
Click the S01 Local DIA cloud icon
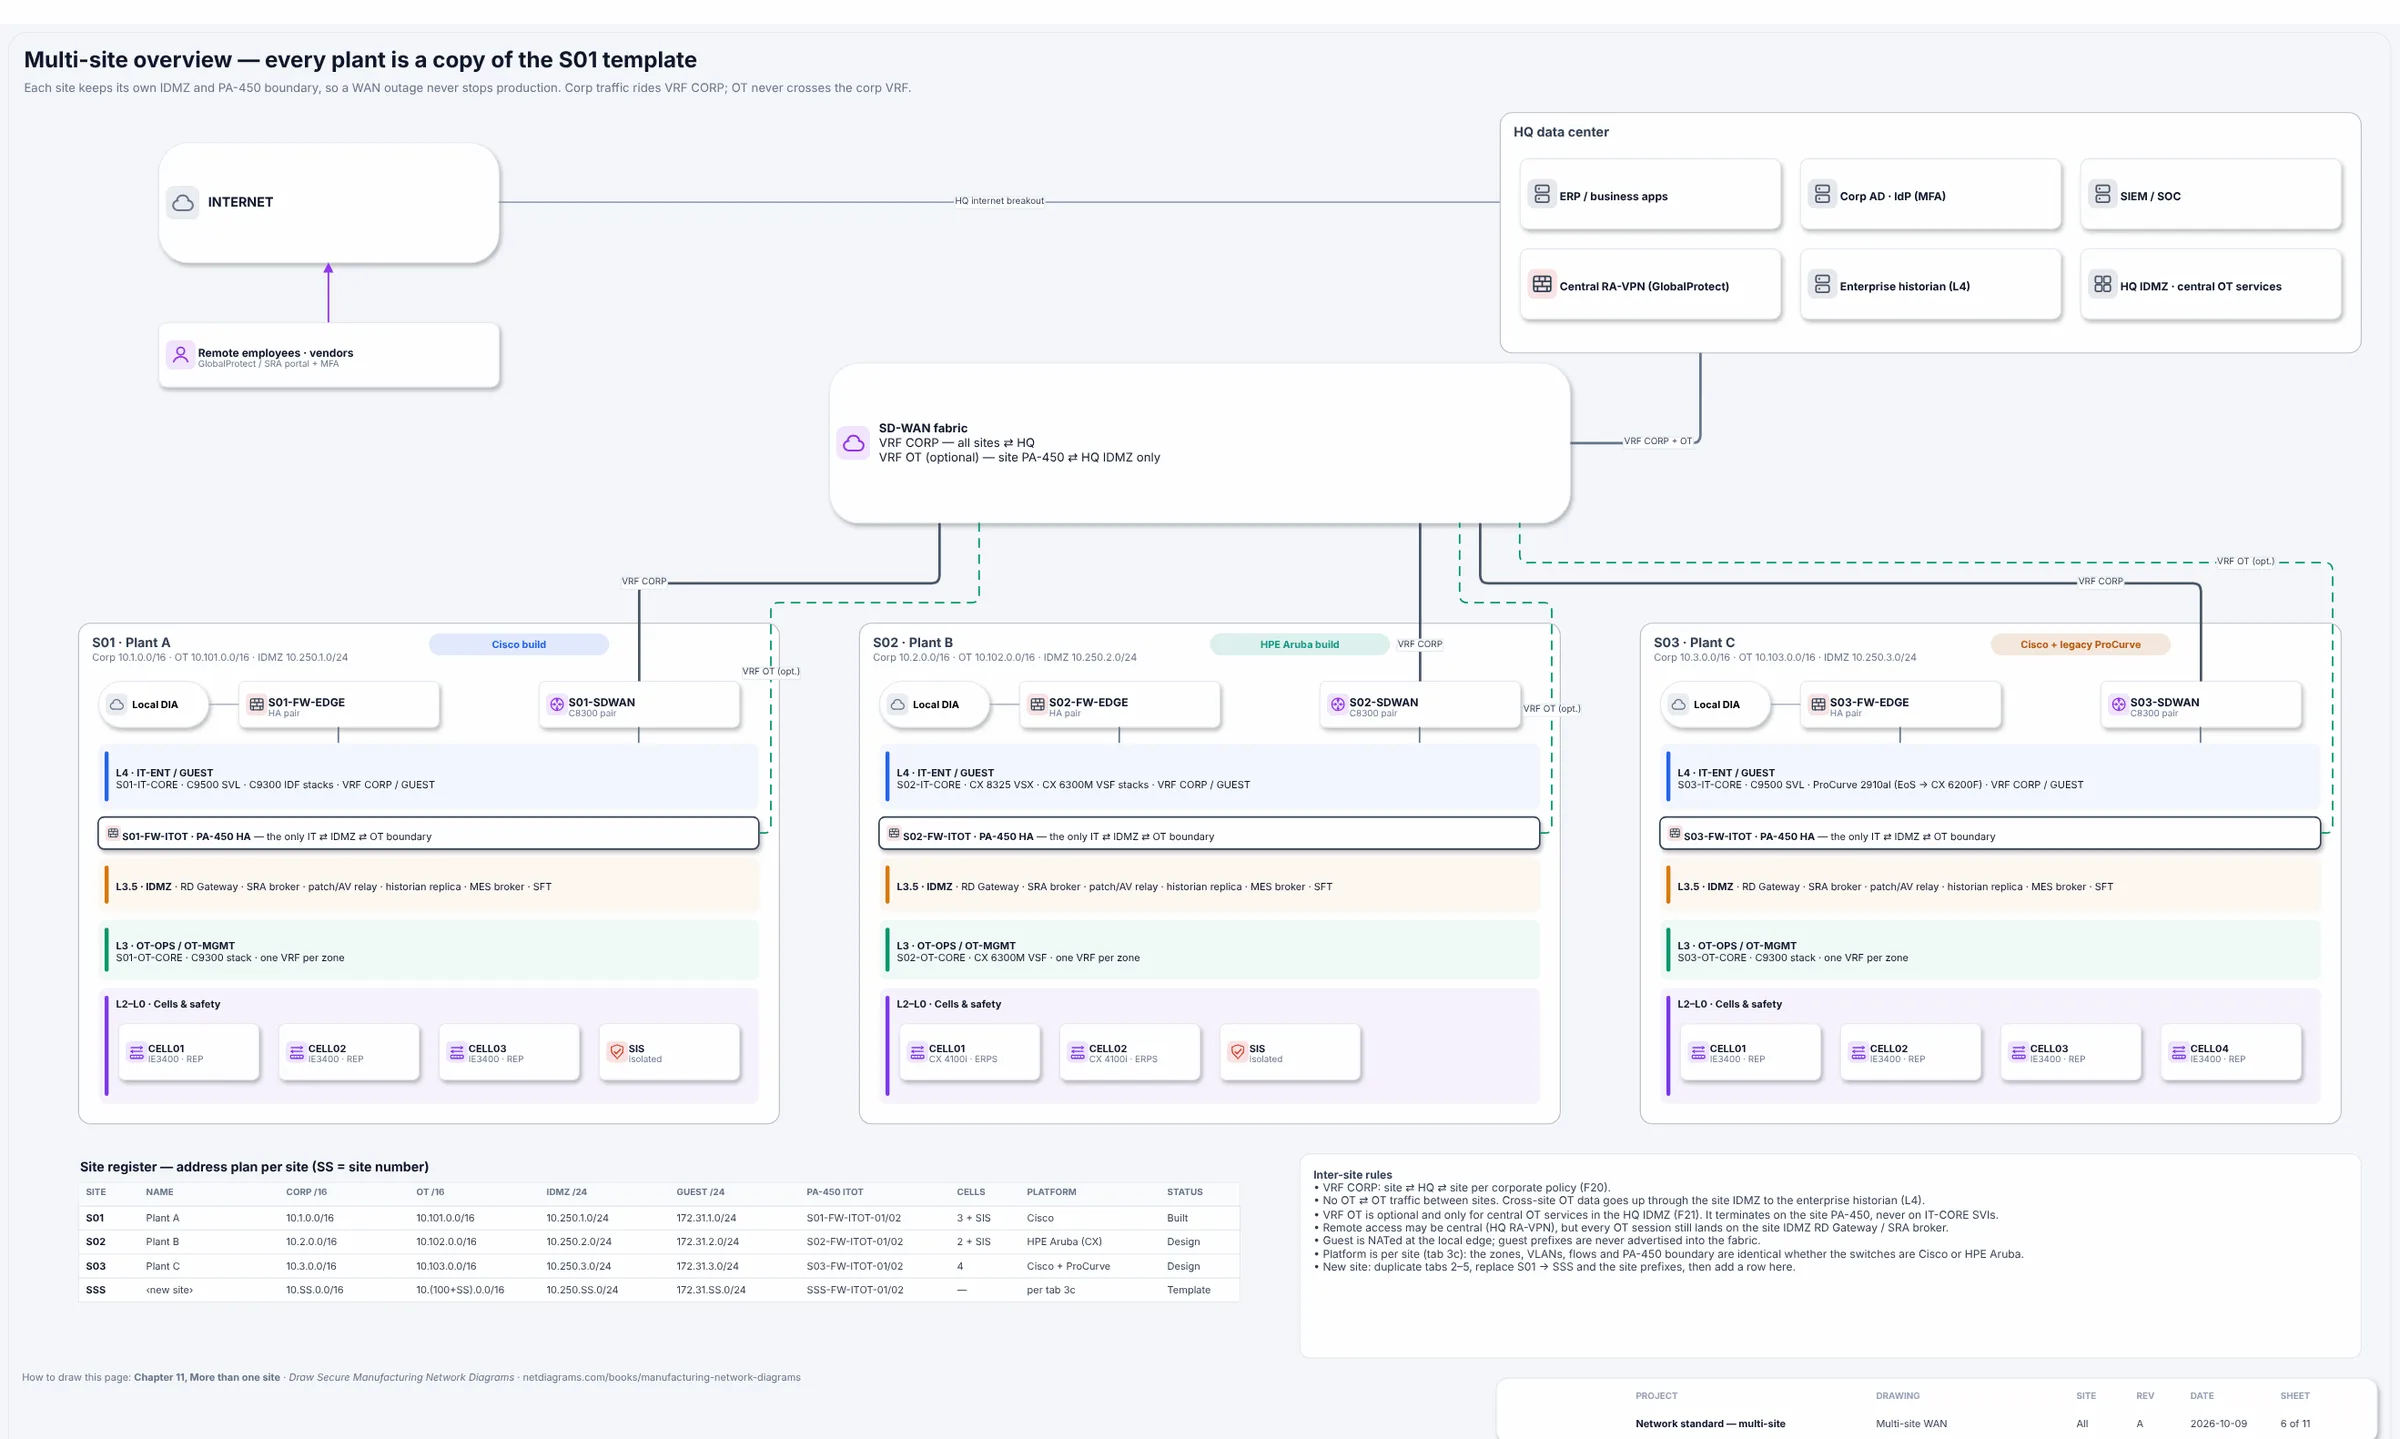[x=117, y=704]
